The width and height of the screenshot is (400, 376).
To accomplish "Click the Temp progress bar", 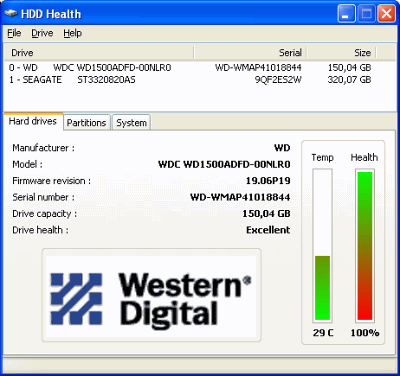I will 322,246.
